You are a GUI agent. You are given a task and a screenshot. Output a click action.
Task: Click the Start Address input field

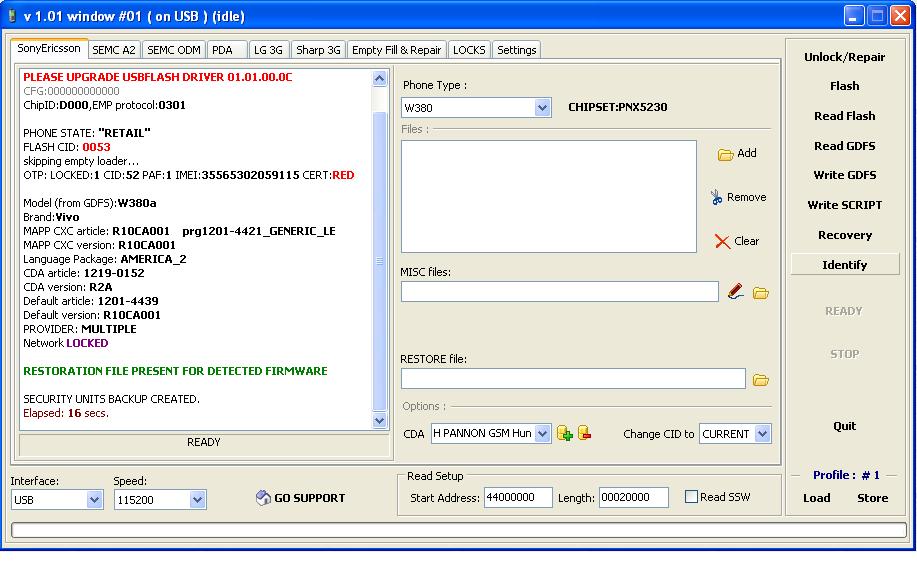pos(518,497)
